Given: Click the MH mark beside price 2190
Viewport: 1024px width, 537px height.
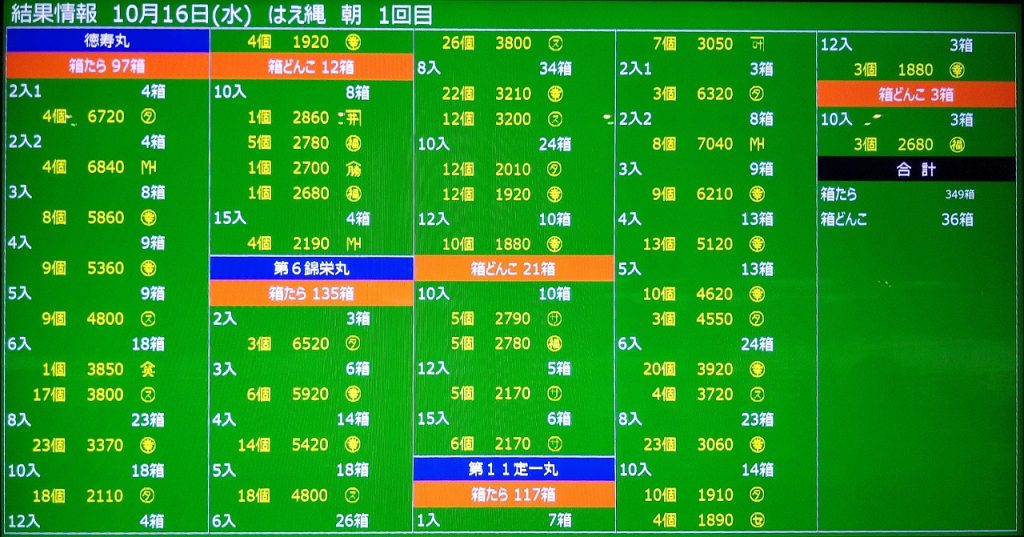Looking at the screenshot, I should coord(353,243).
